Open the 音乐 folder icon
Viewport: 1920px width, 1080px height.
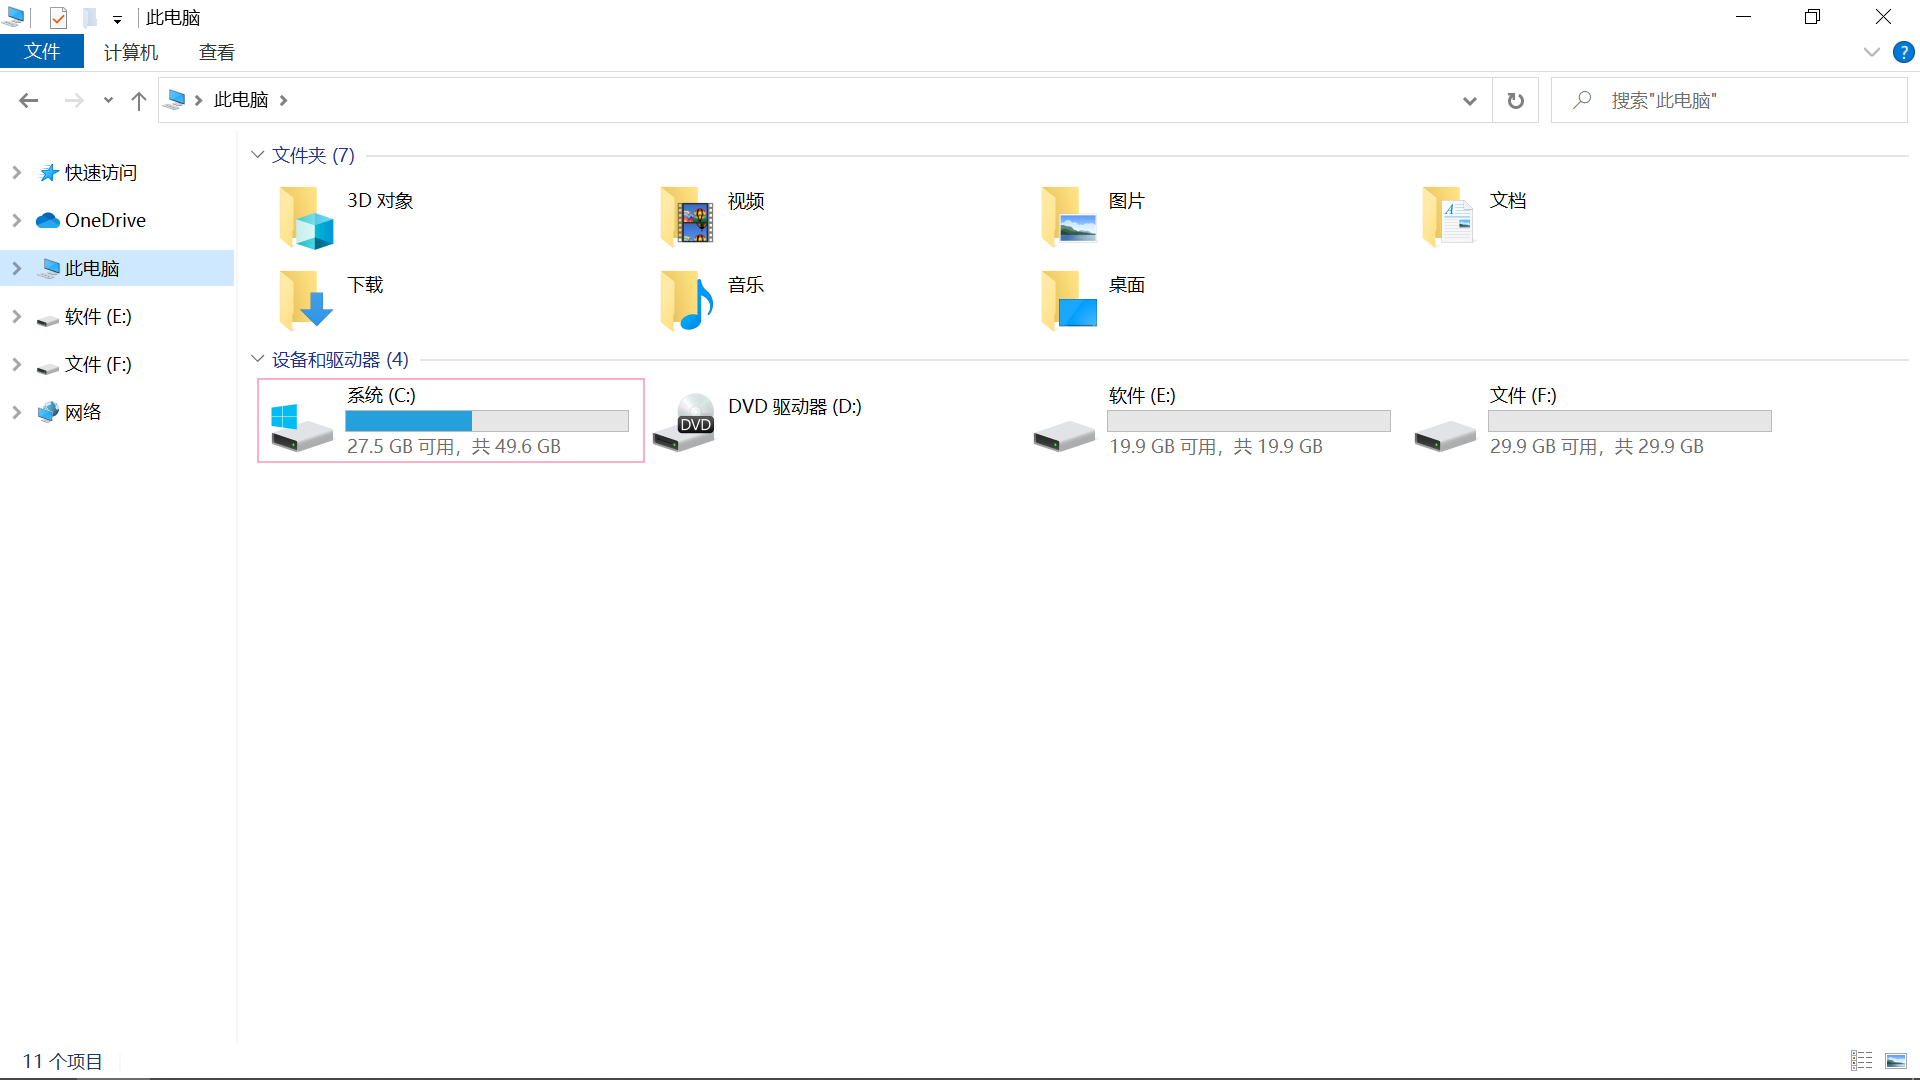coord(686,301)
